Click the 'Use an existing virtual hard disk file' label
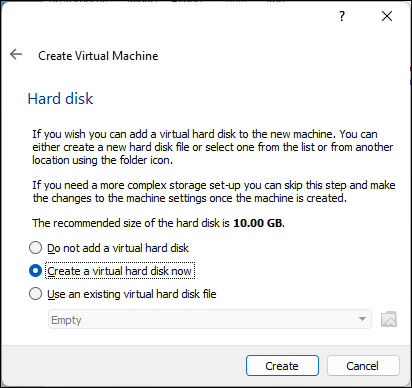 (x=132, y=294)
